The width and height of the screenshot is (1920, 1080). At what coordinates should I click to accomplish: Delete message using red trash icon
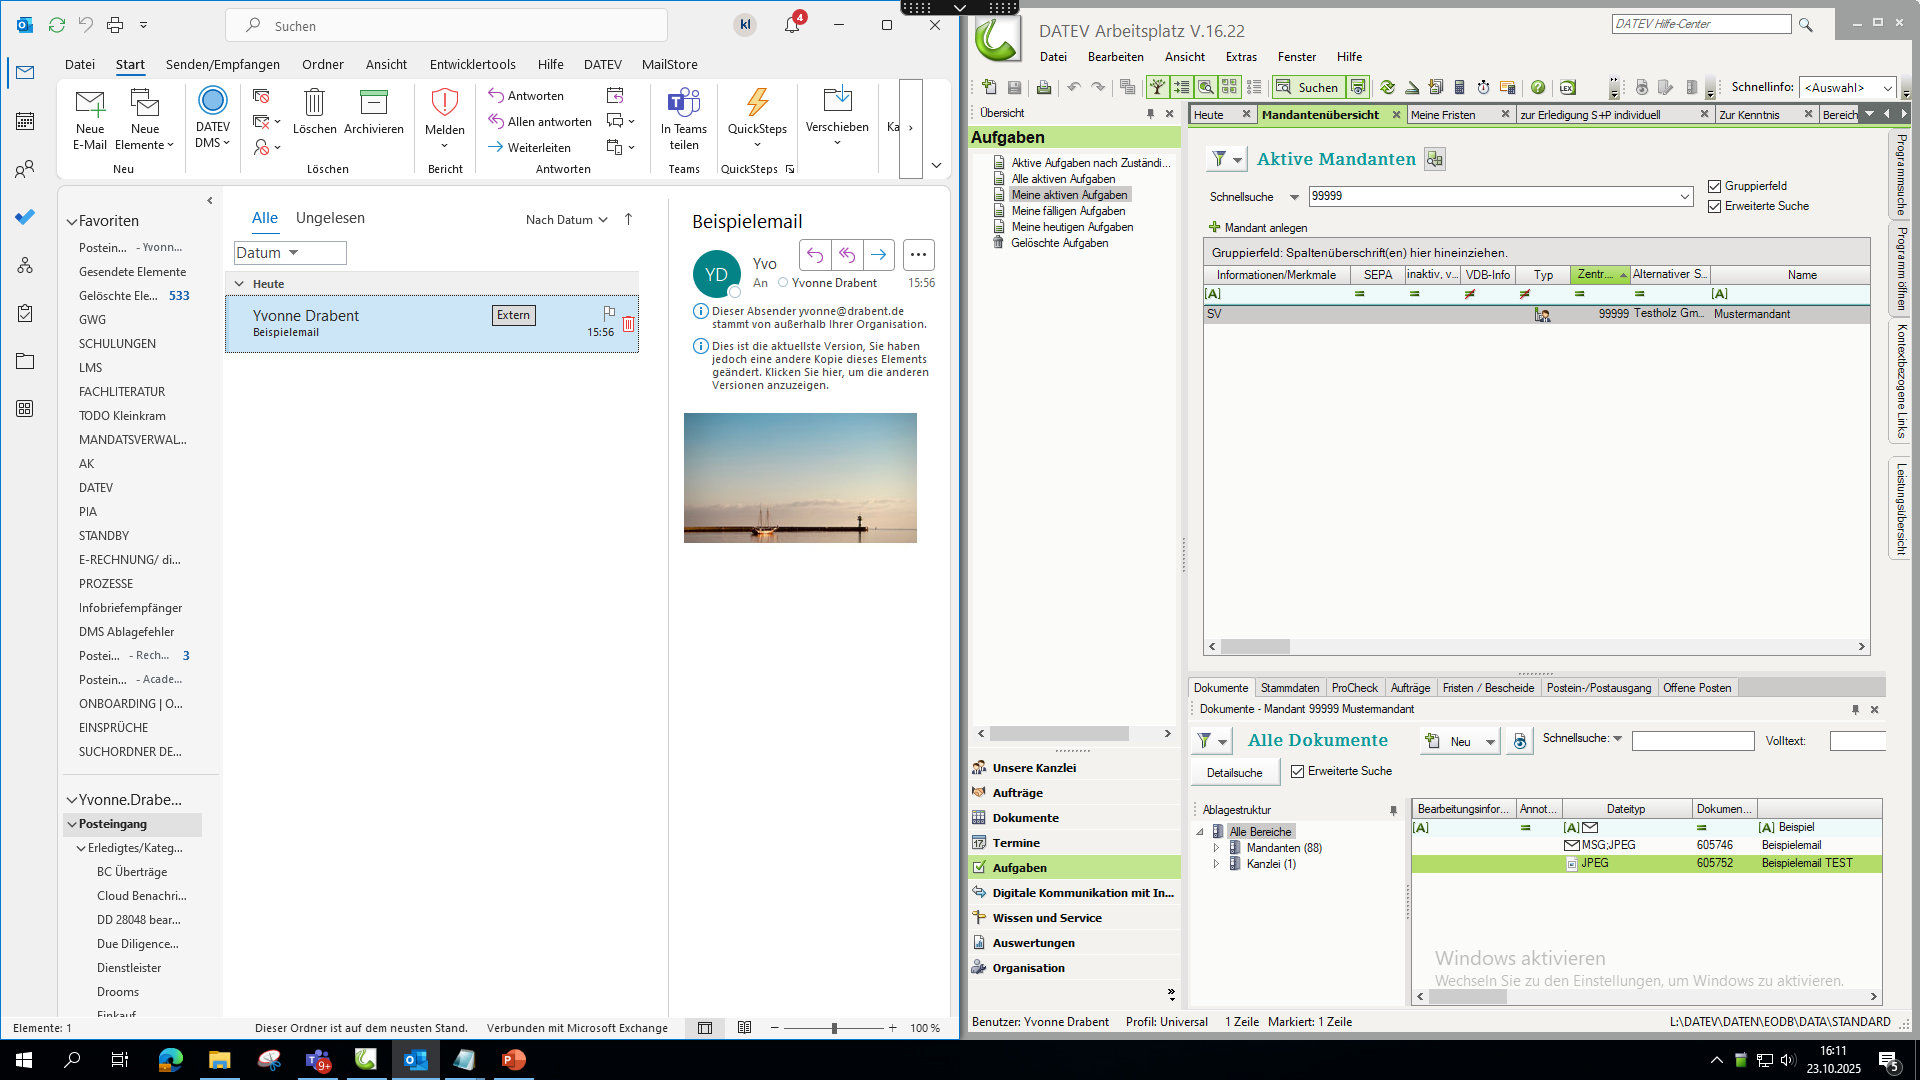(x=628, y=324)
